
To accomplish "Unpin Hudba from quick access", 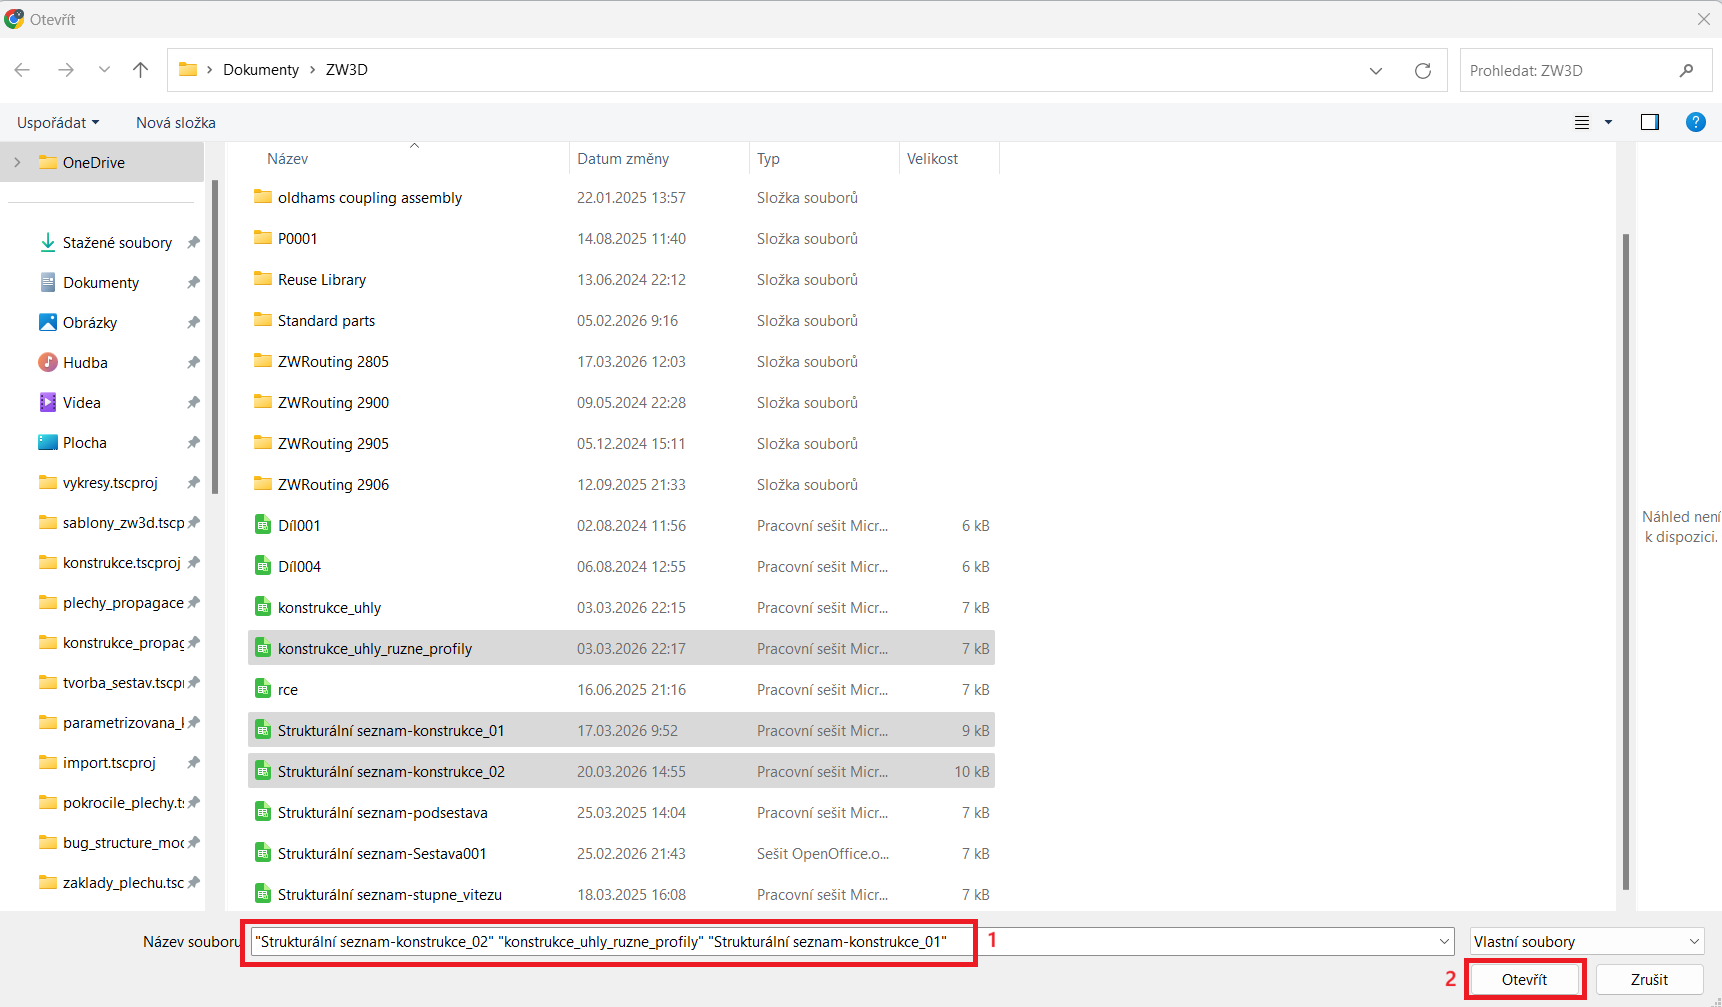I will (193, 363).
